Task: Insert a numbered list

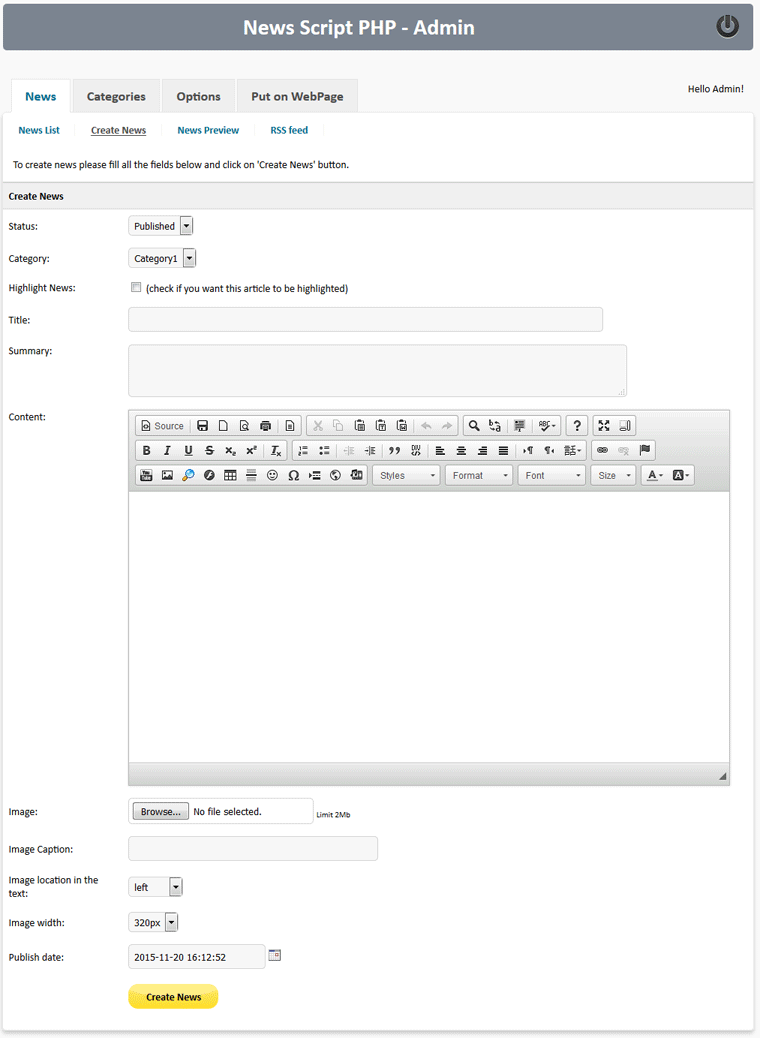Action: pyautogui.click(x=303, y=450)
